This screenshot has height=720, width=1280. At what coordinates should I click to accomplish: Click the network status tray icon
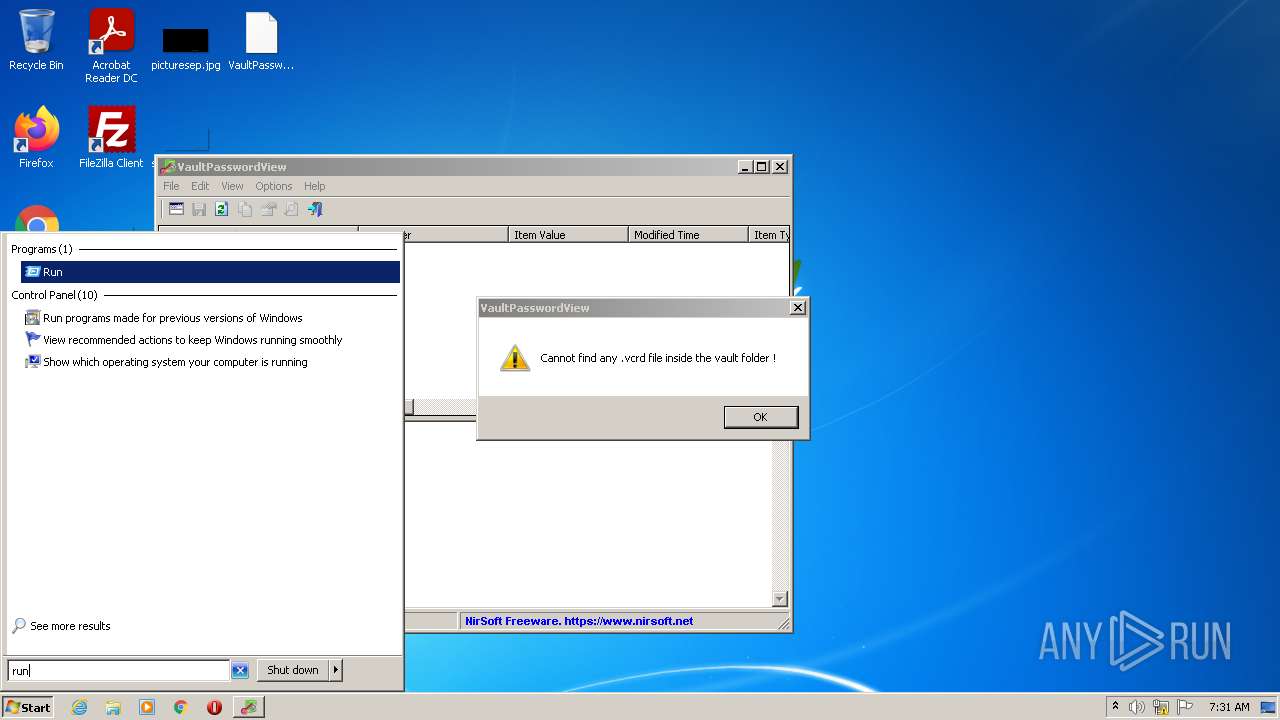1161,707
